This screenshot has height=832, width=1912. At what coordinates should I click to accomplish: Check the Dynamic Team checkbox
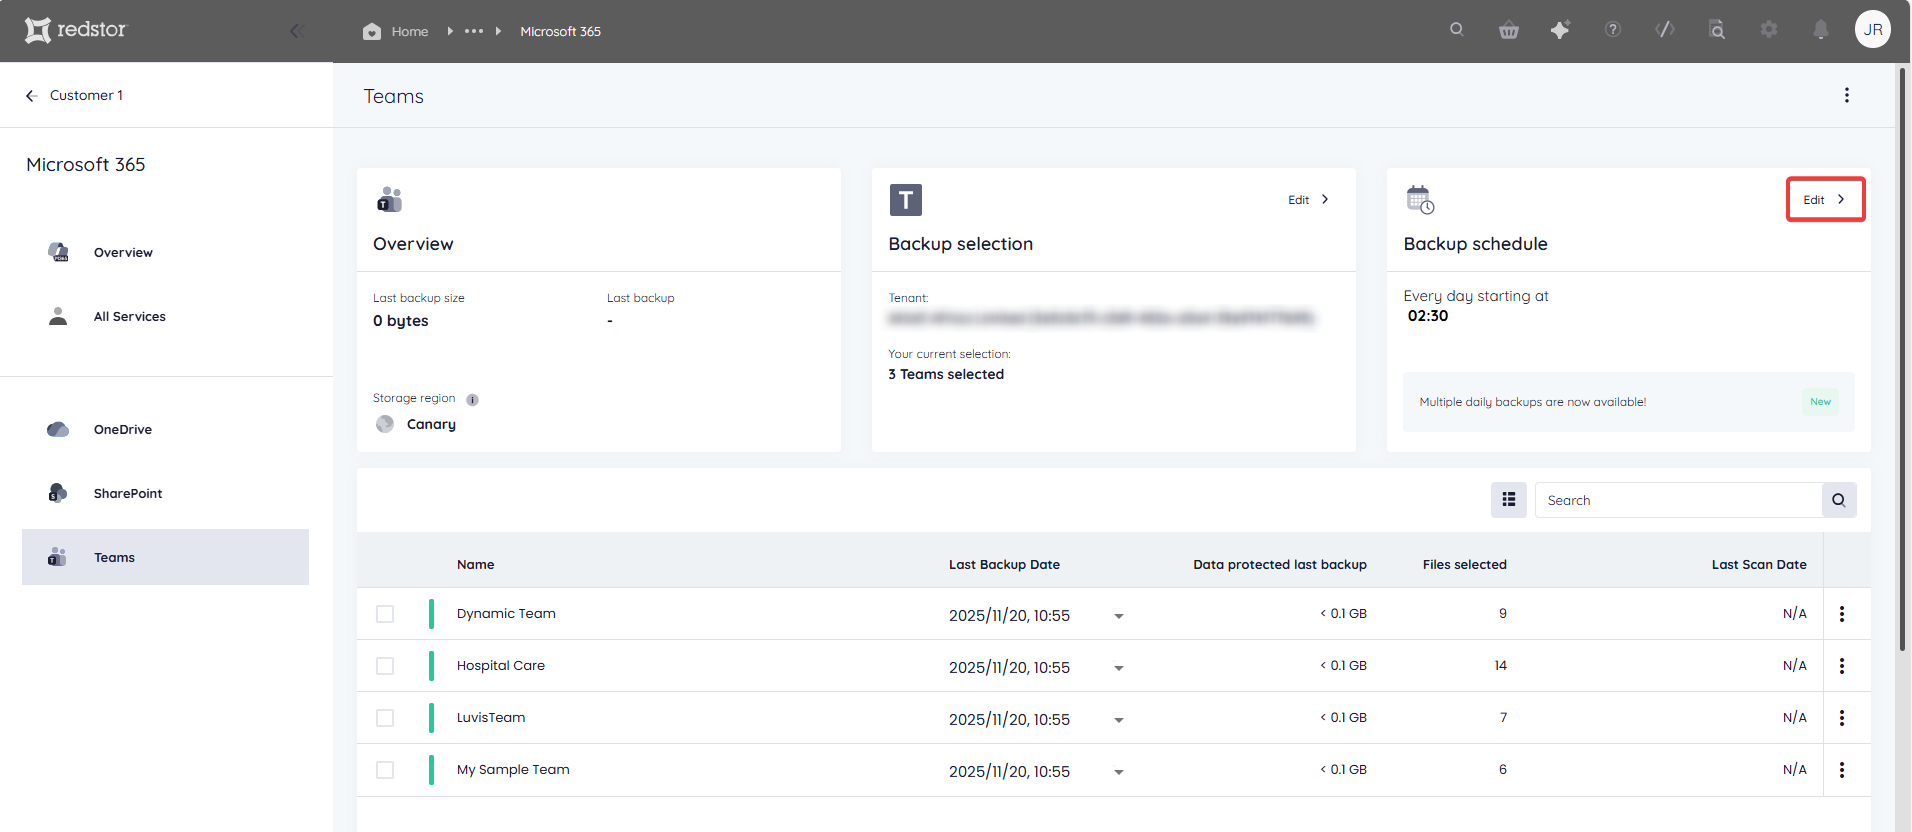pos(385,614)
